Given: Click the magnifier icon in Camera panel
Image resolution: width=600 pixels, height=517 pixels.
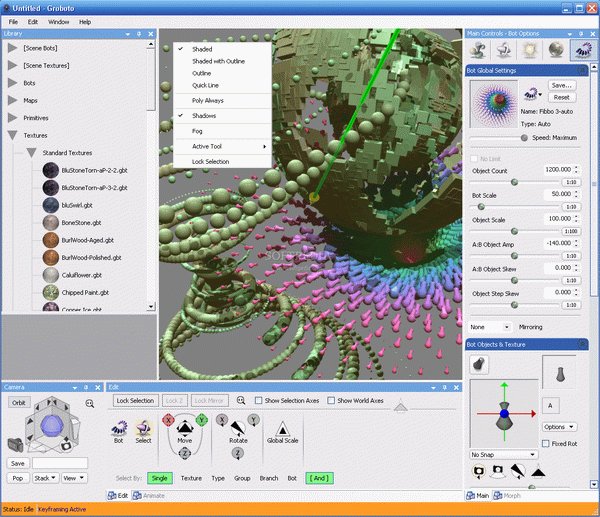Looking at the screenshot, I should point(90,403).
